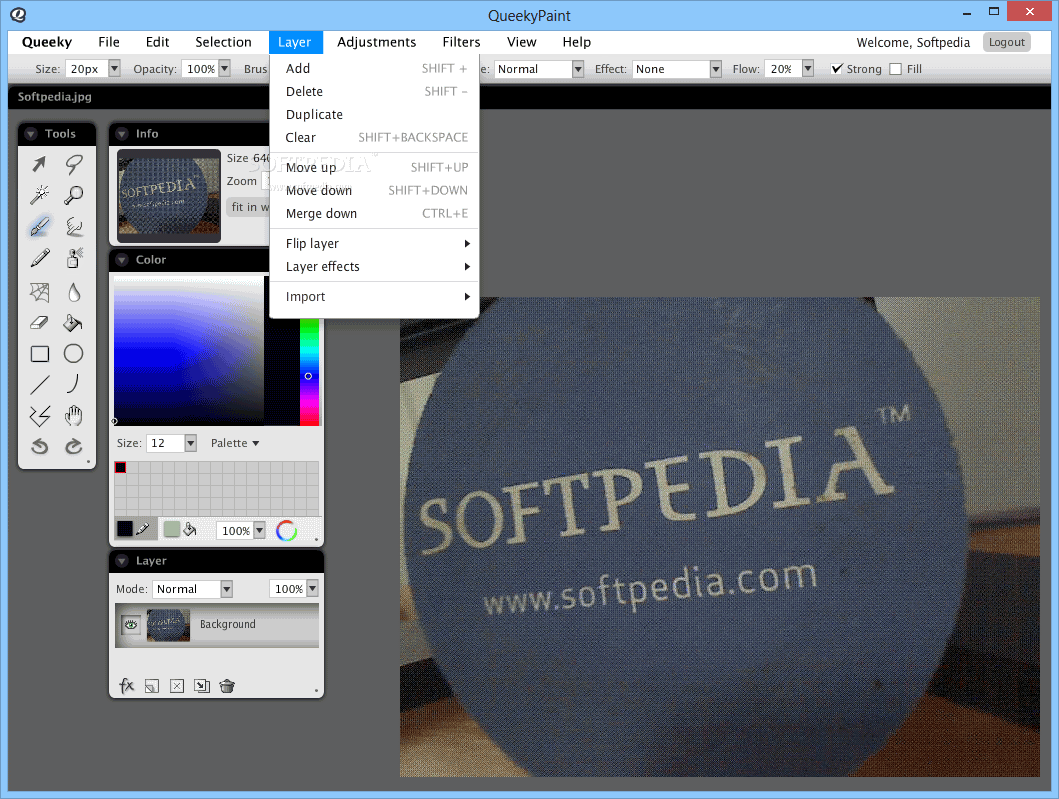This screenshot has height=799, width=1059.
Task: Click the duplicate layer arrow icon
Action: (202, 686)
